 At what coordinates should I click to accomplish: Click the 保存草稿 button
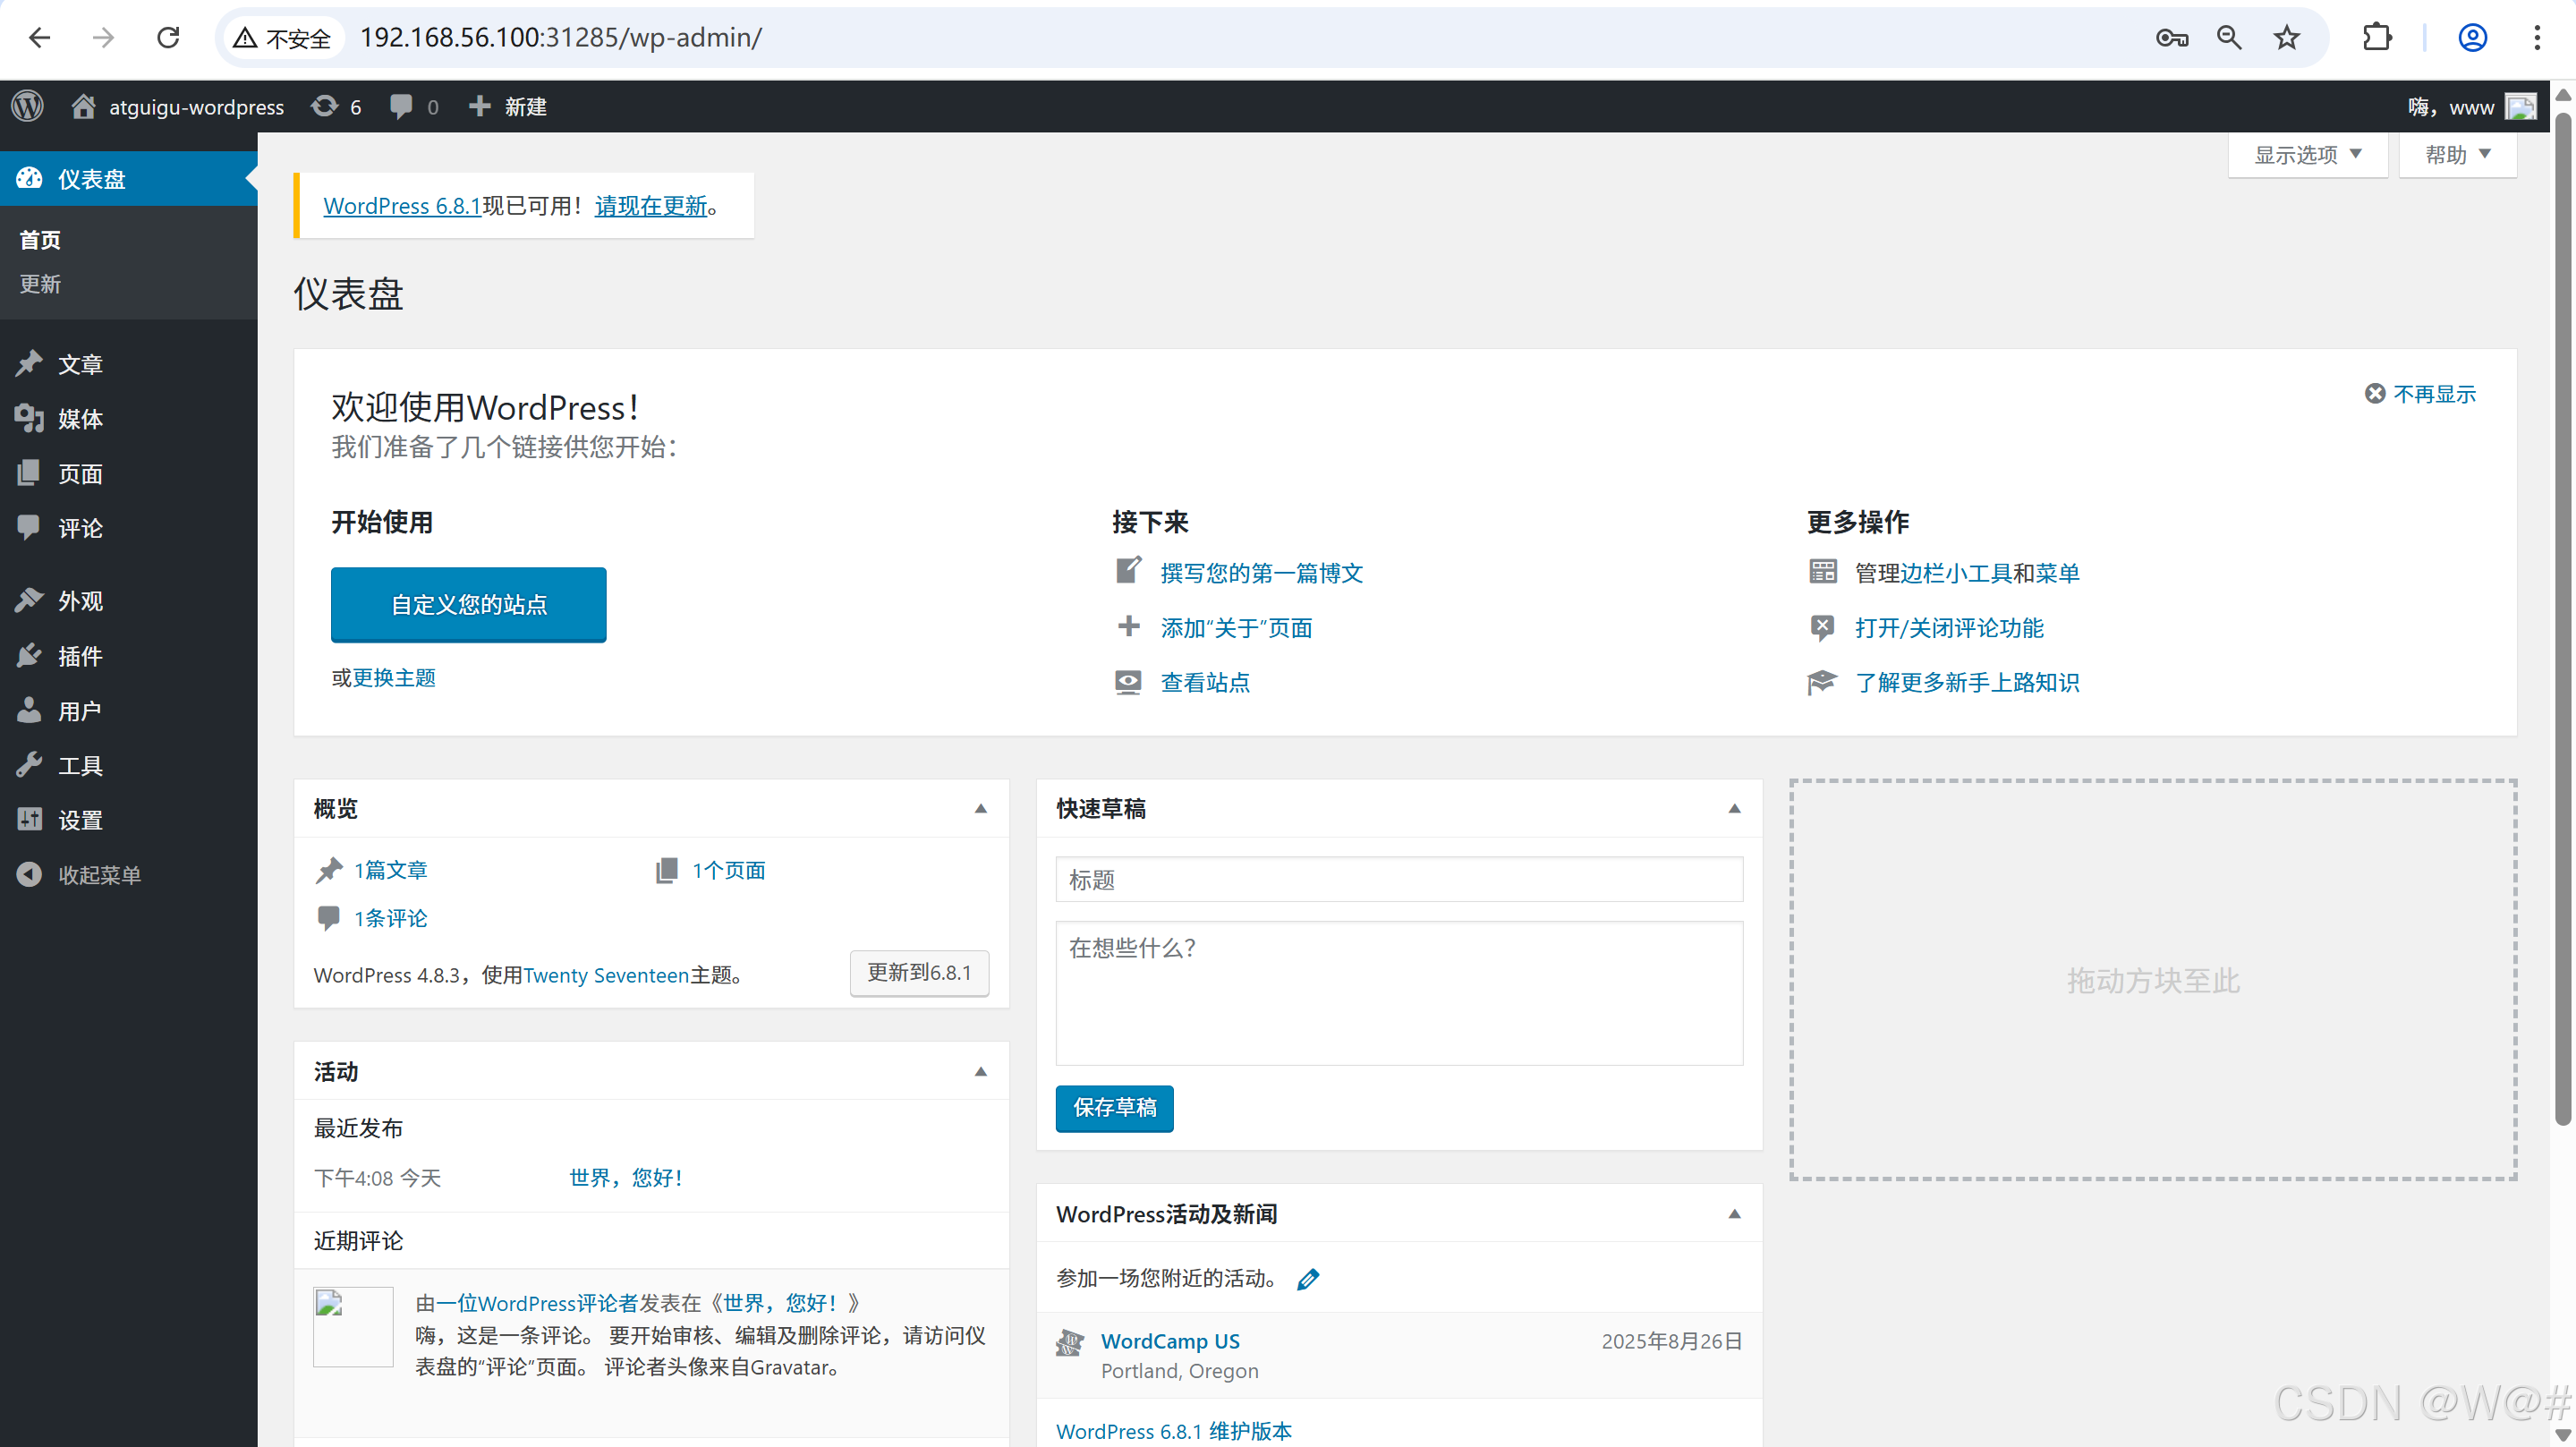click(x=1114, y=1107)
